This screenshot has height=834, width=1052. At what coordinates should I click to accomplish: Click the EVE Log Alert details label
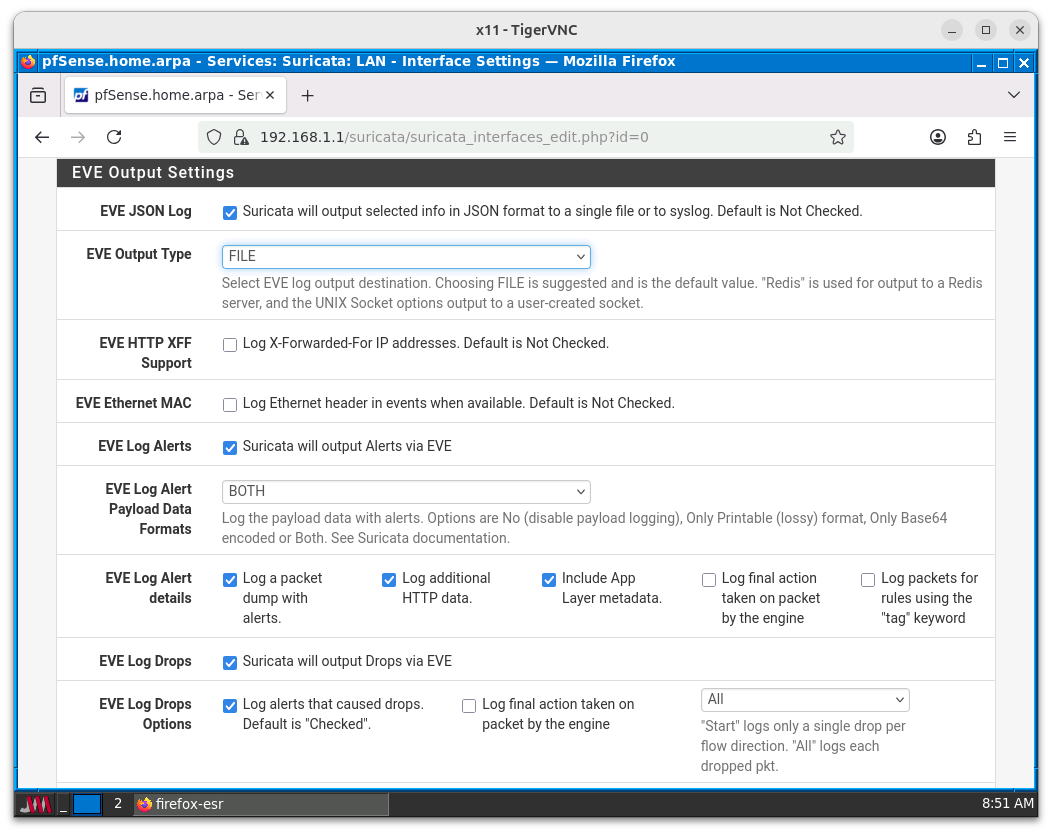tap(148, 588)
